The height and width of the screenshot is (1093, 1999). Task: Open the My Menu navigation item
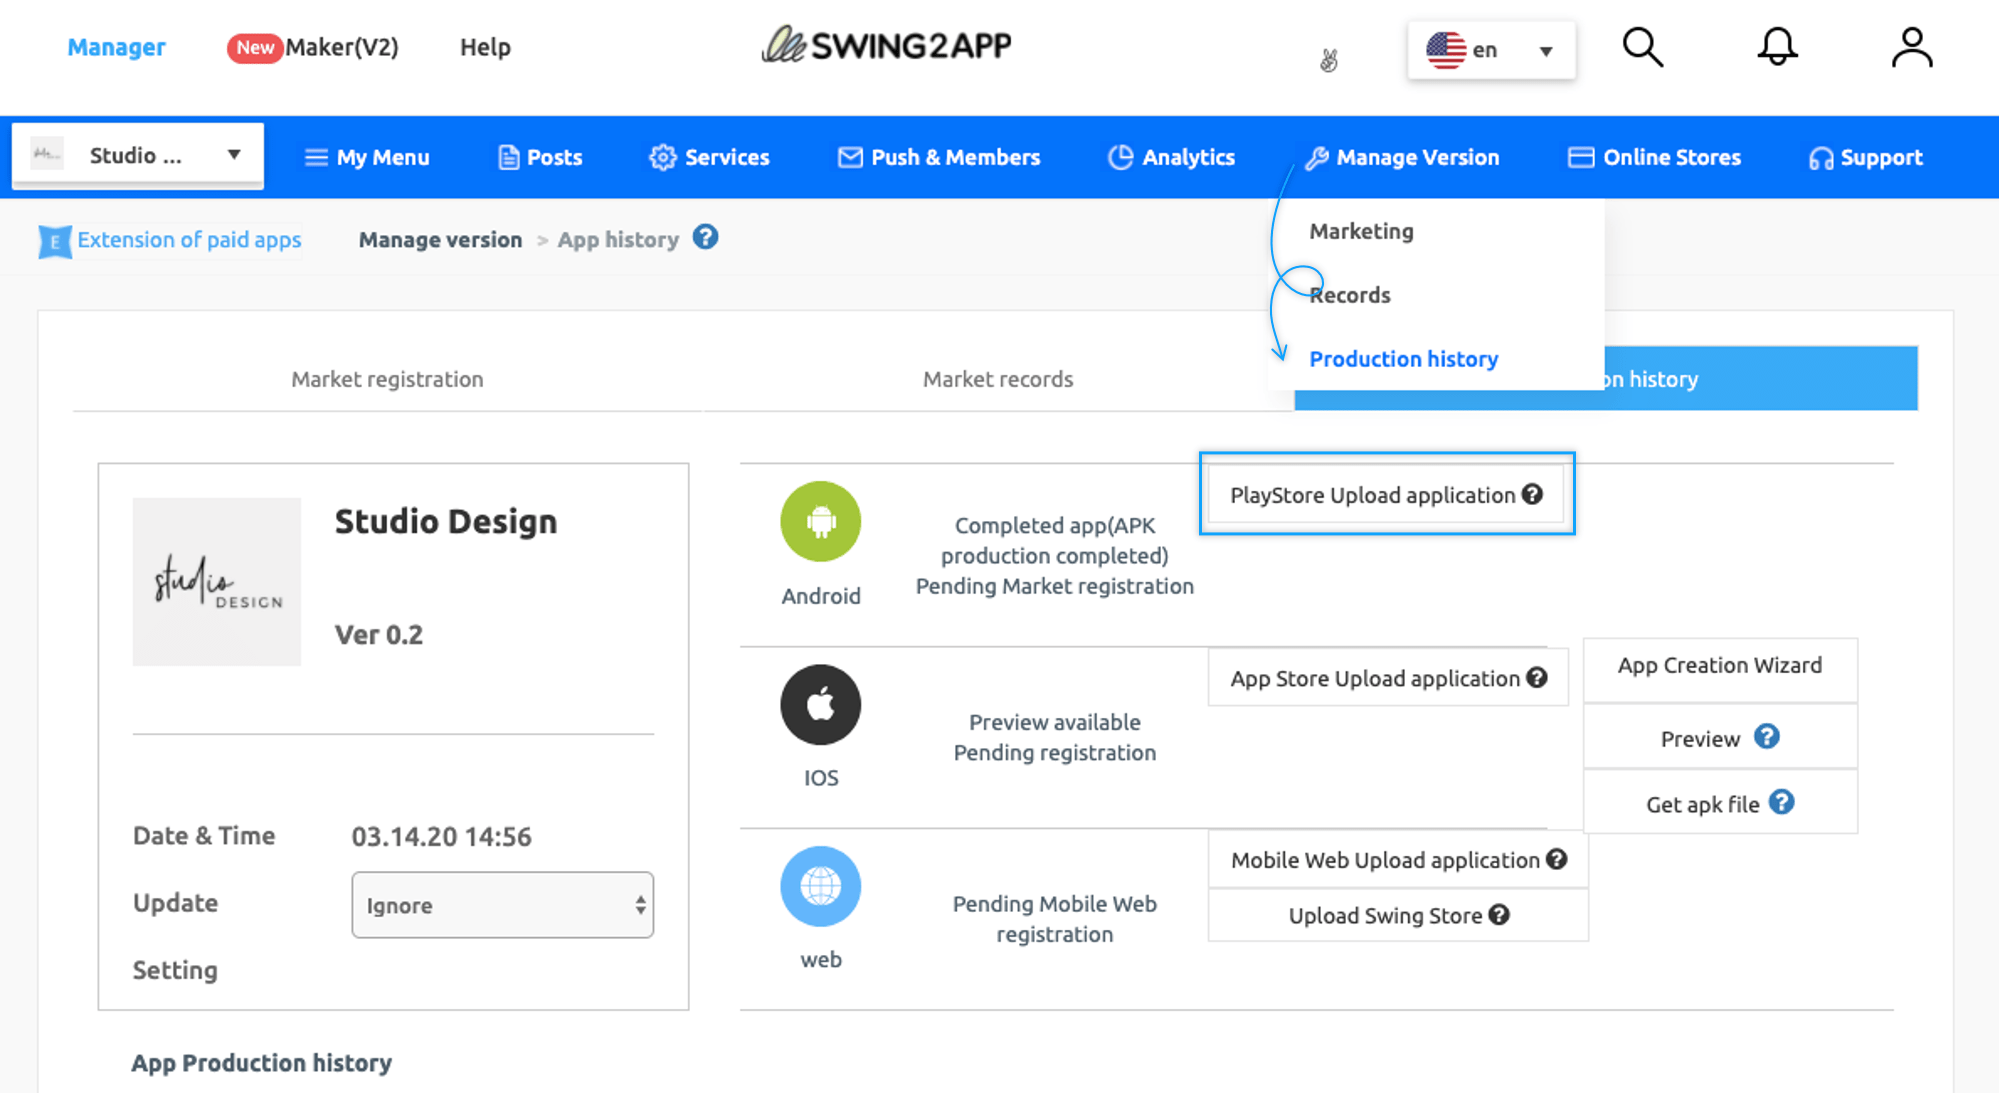coord(367,157)
